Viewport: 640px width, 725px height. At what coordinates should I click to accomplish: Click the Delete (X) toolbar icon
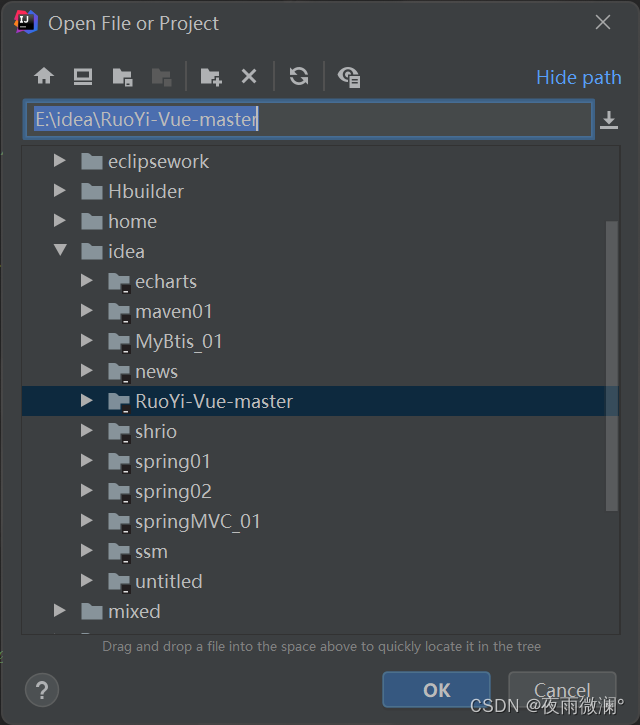coord(249,76)
